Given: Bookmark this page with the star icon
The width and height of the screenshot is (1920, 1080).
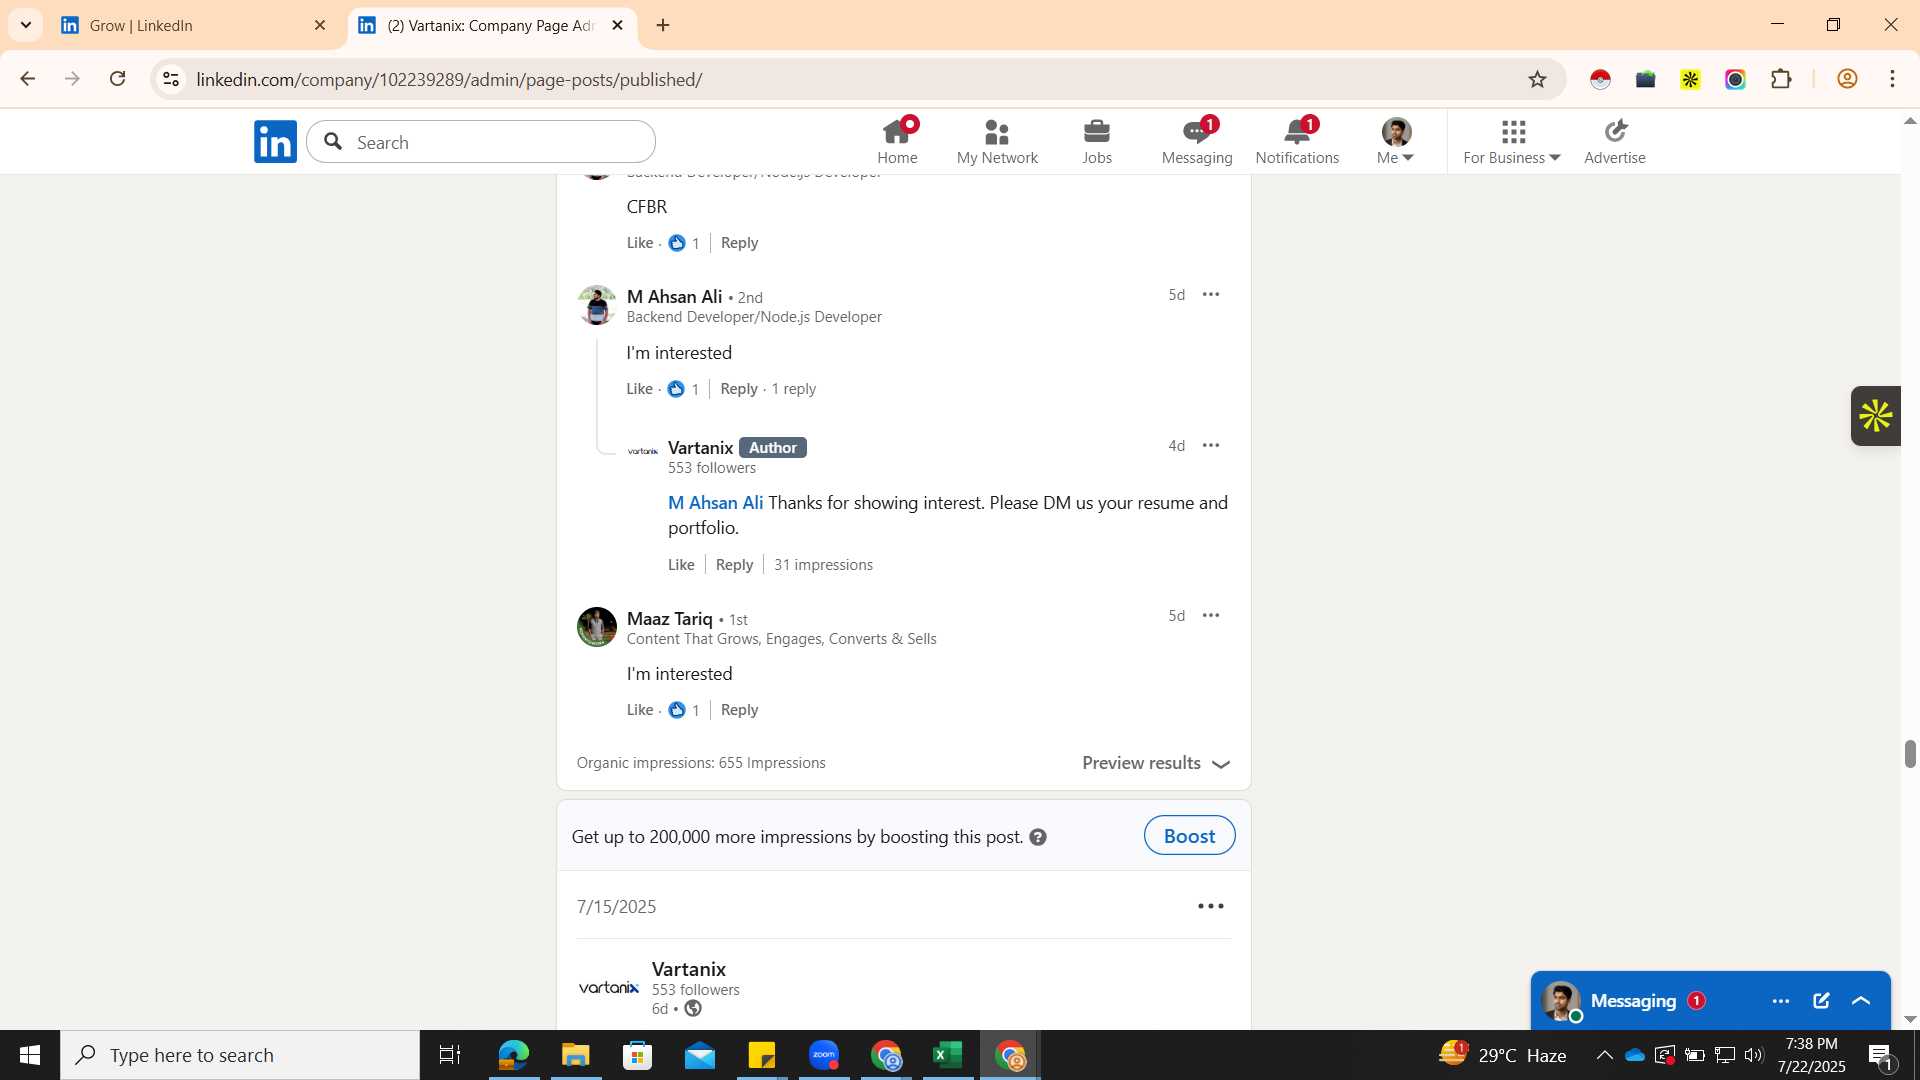Looking at the screenshot, I should (1537, 79).
